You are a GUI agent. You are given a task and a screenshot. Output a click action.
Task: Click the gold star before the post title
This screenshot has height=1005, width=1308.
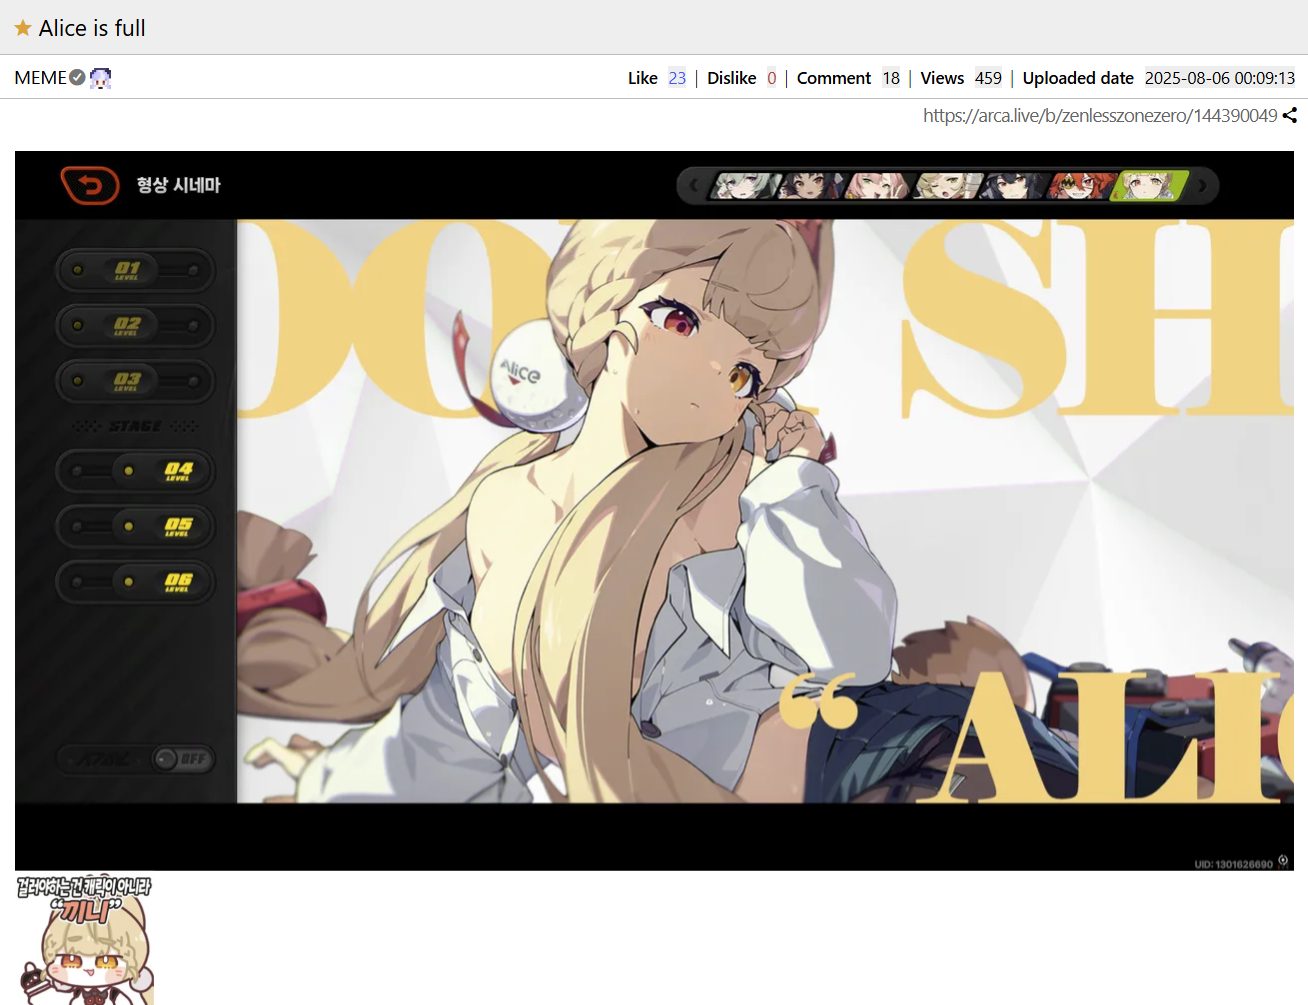tap(23, 28)
